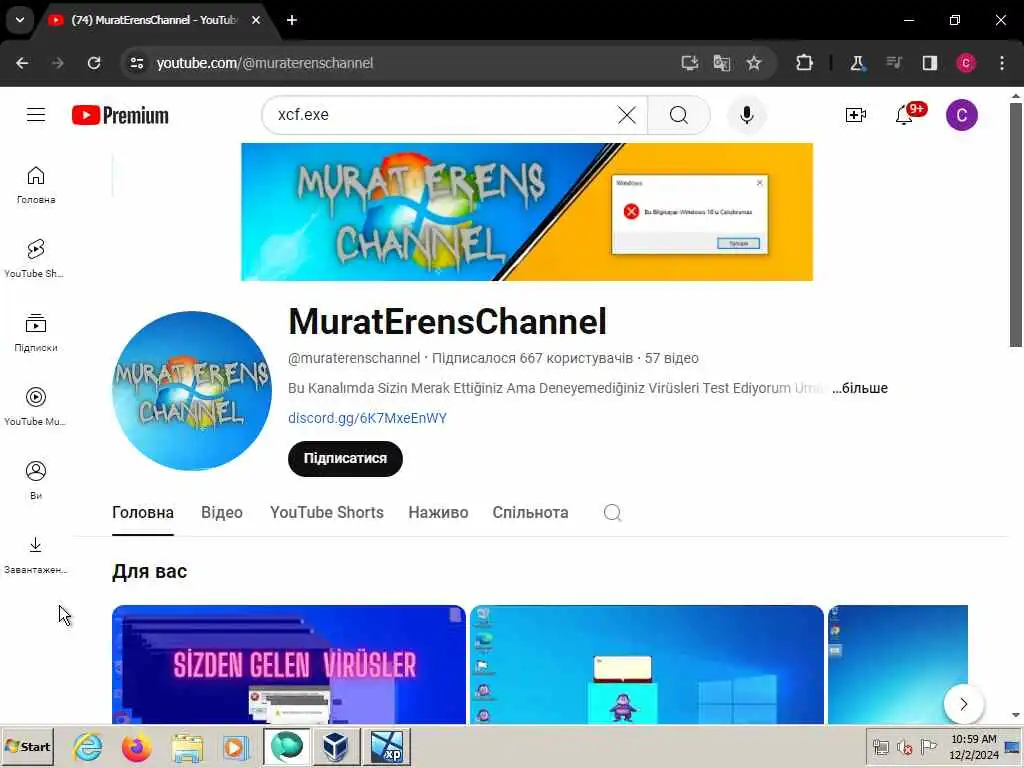Select the Головна channel tab

143,513
